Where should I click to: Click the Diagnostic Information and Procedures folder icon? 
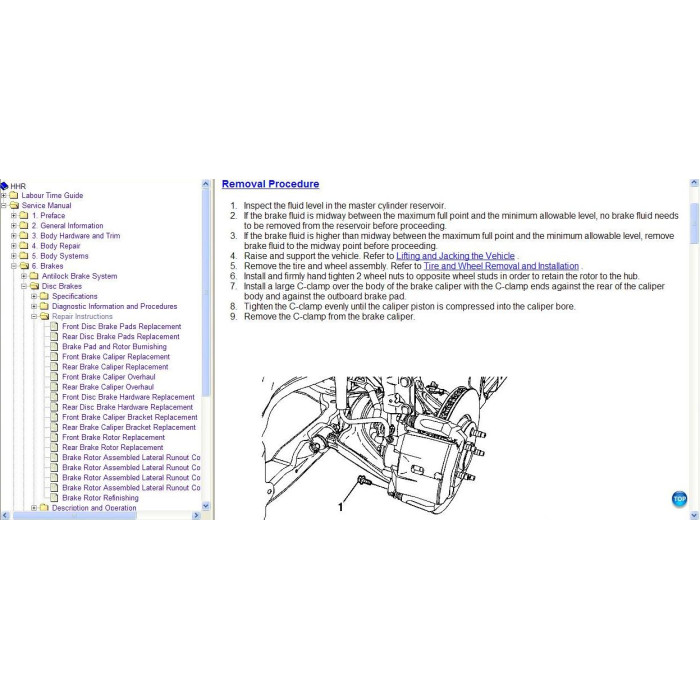44,306
